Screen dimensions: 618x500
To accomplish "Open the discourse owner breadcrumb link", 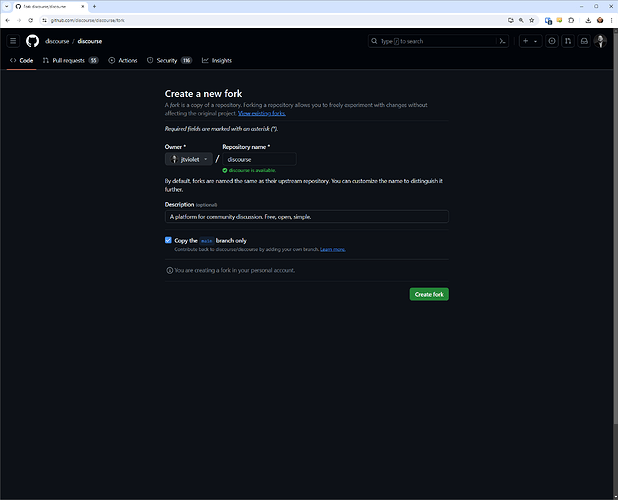I will click(x=57, y=41).
